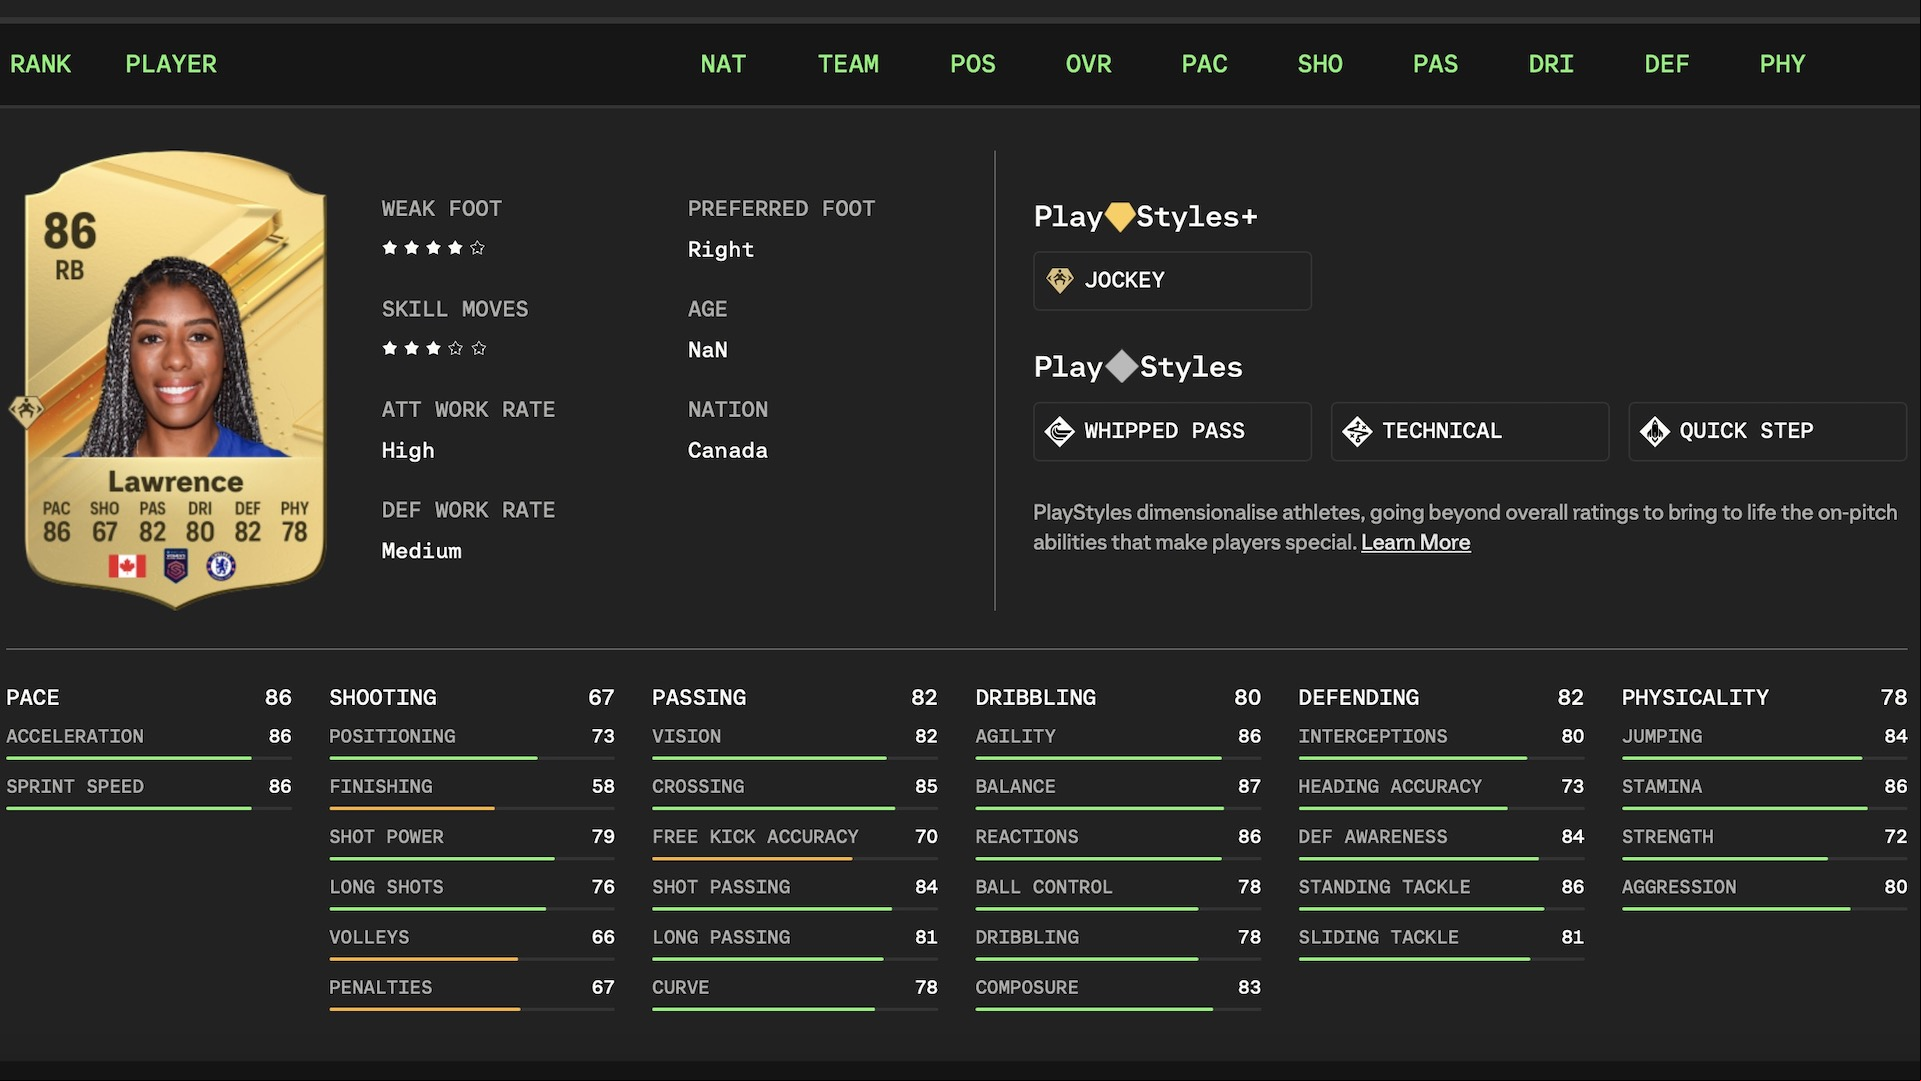Sort by PHY column header
Screen dimensions: 1921x1081
tap(1782, 64)
